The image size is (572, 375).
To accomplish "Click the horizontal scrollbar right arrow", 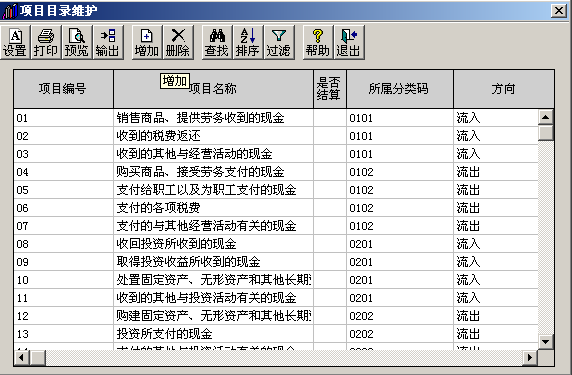I will [x=530, y=357].
